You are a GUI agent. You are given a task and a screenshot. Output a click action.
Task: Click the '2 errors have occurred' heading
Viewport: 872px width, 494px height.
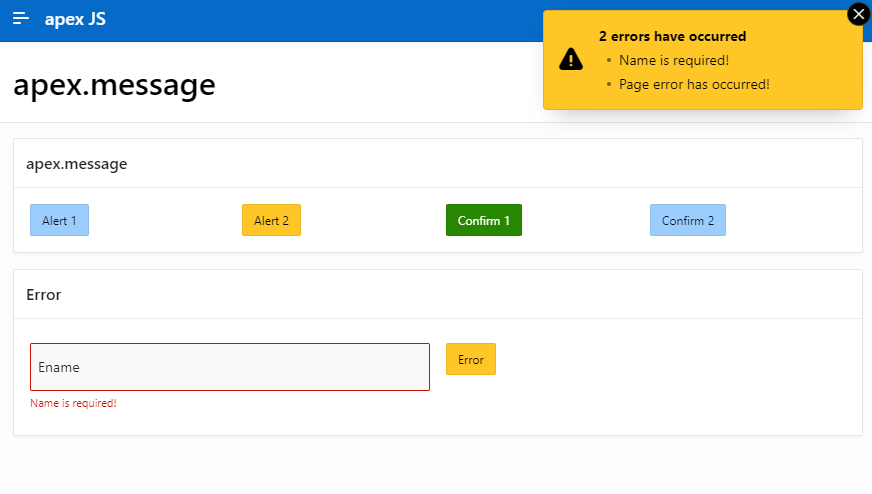tap(672, 36)
